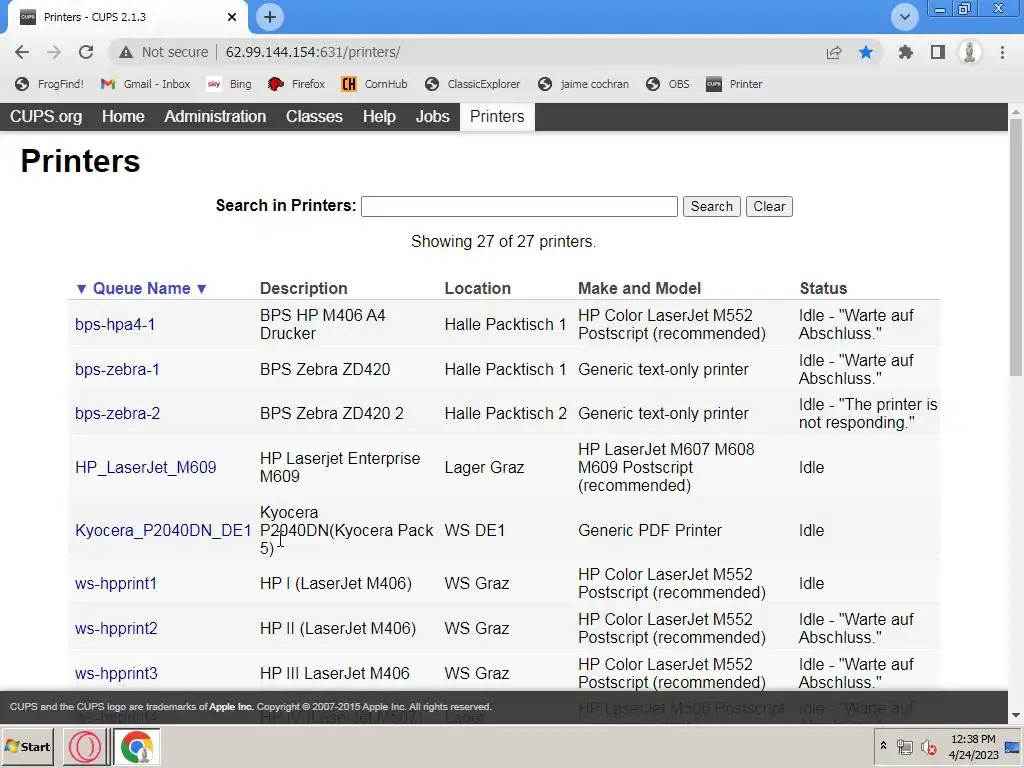Open the extensions puzzle icon
Viewport: 1024px width, 768px height.
905,52
